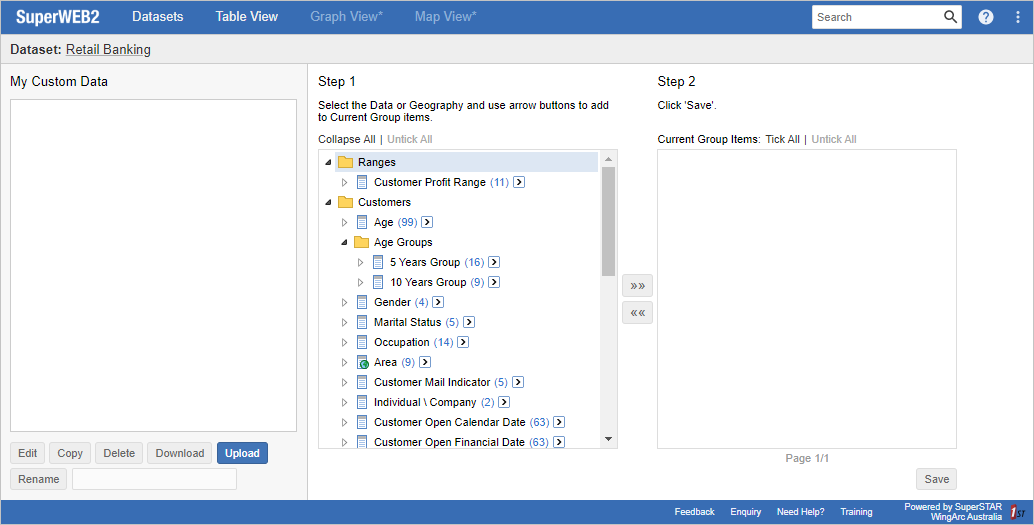The width and height of the screenshot is (1034, 525).
Task: Expand the Customer Profit Range field
Action: pyautogui.click(x=345, y=182)
